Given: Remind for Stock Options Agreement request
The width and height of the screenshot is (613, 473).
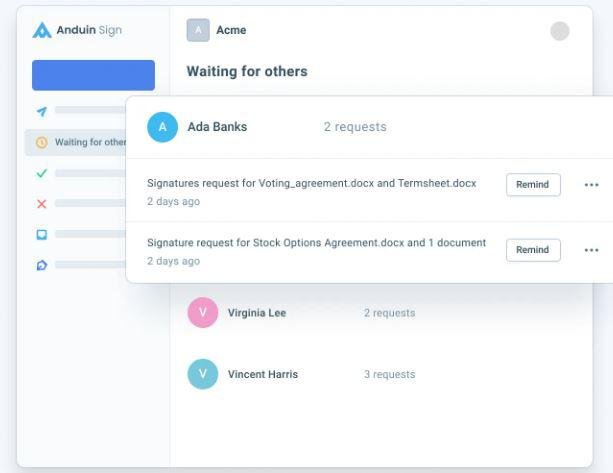Looking at the screenshot, I should click(532, 250).
